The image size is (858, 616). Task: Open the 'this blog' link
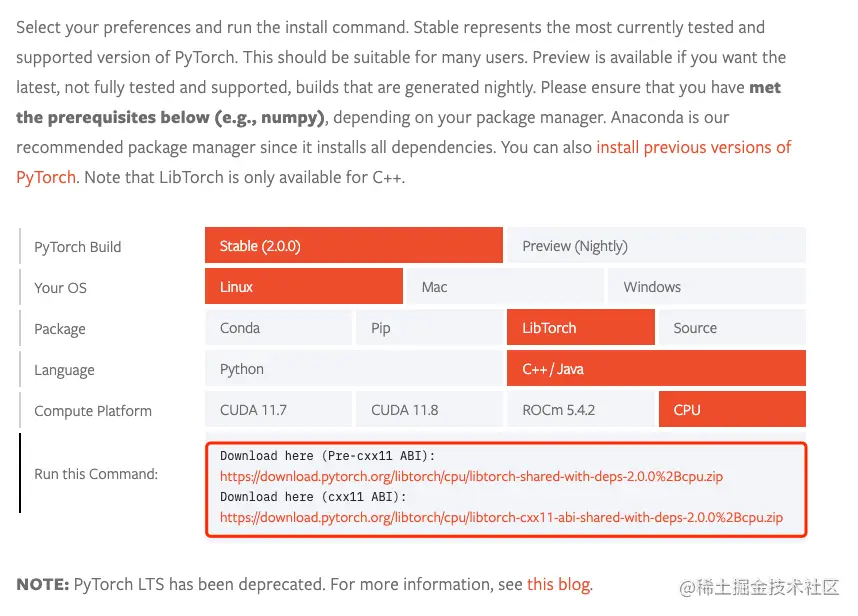pyautogui.click(x=558, y=584)
